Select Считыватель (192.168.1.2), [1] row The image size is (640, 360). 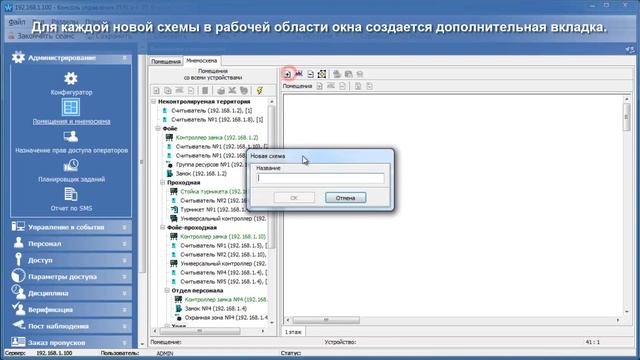(x=211, y=110)
